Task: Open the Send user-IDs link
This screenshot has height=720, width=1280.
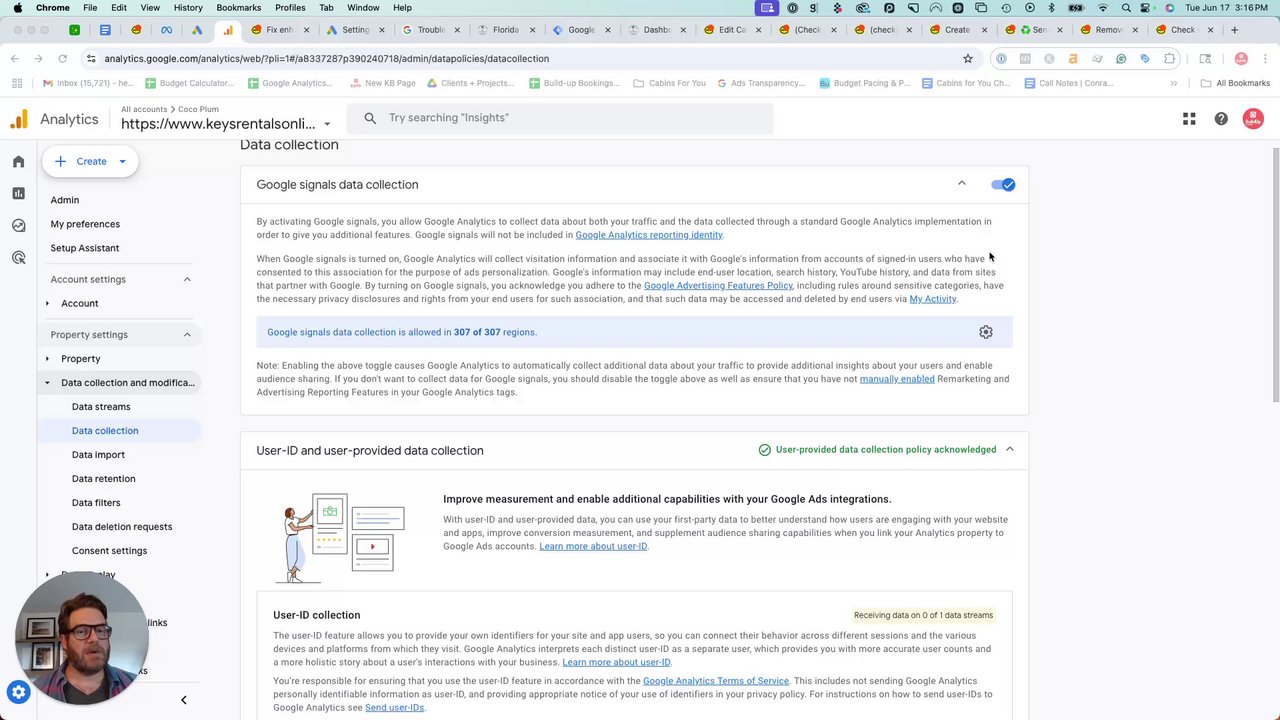Action: pos(394,708)
